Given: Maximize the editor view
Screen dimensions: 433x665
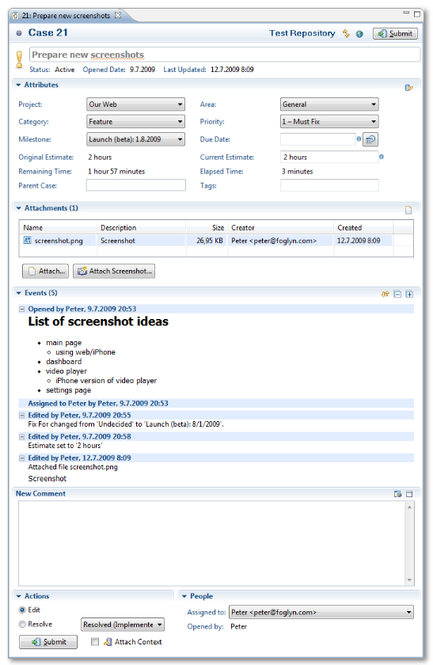Looking at the screenshot, I should [x=417, y=14].
